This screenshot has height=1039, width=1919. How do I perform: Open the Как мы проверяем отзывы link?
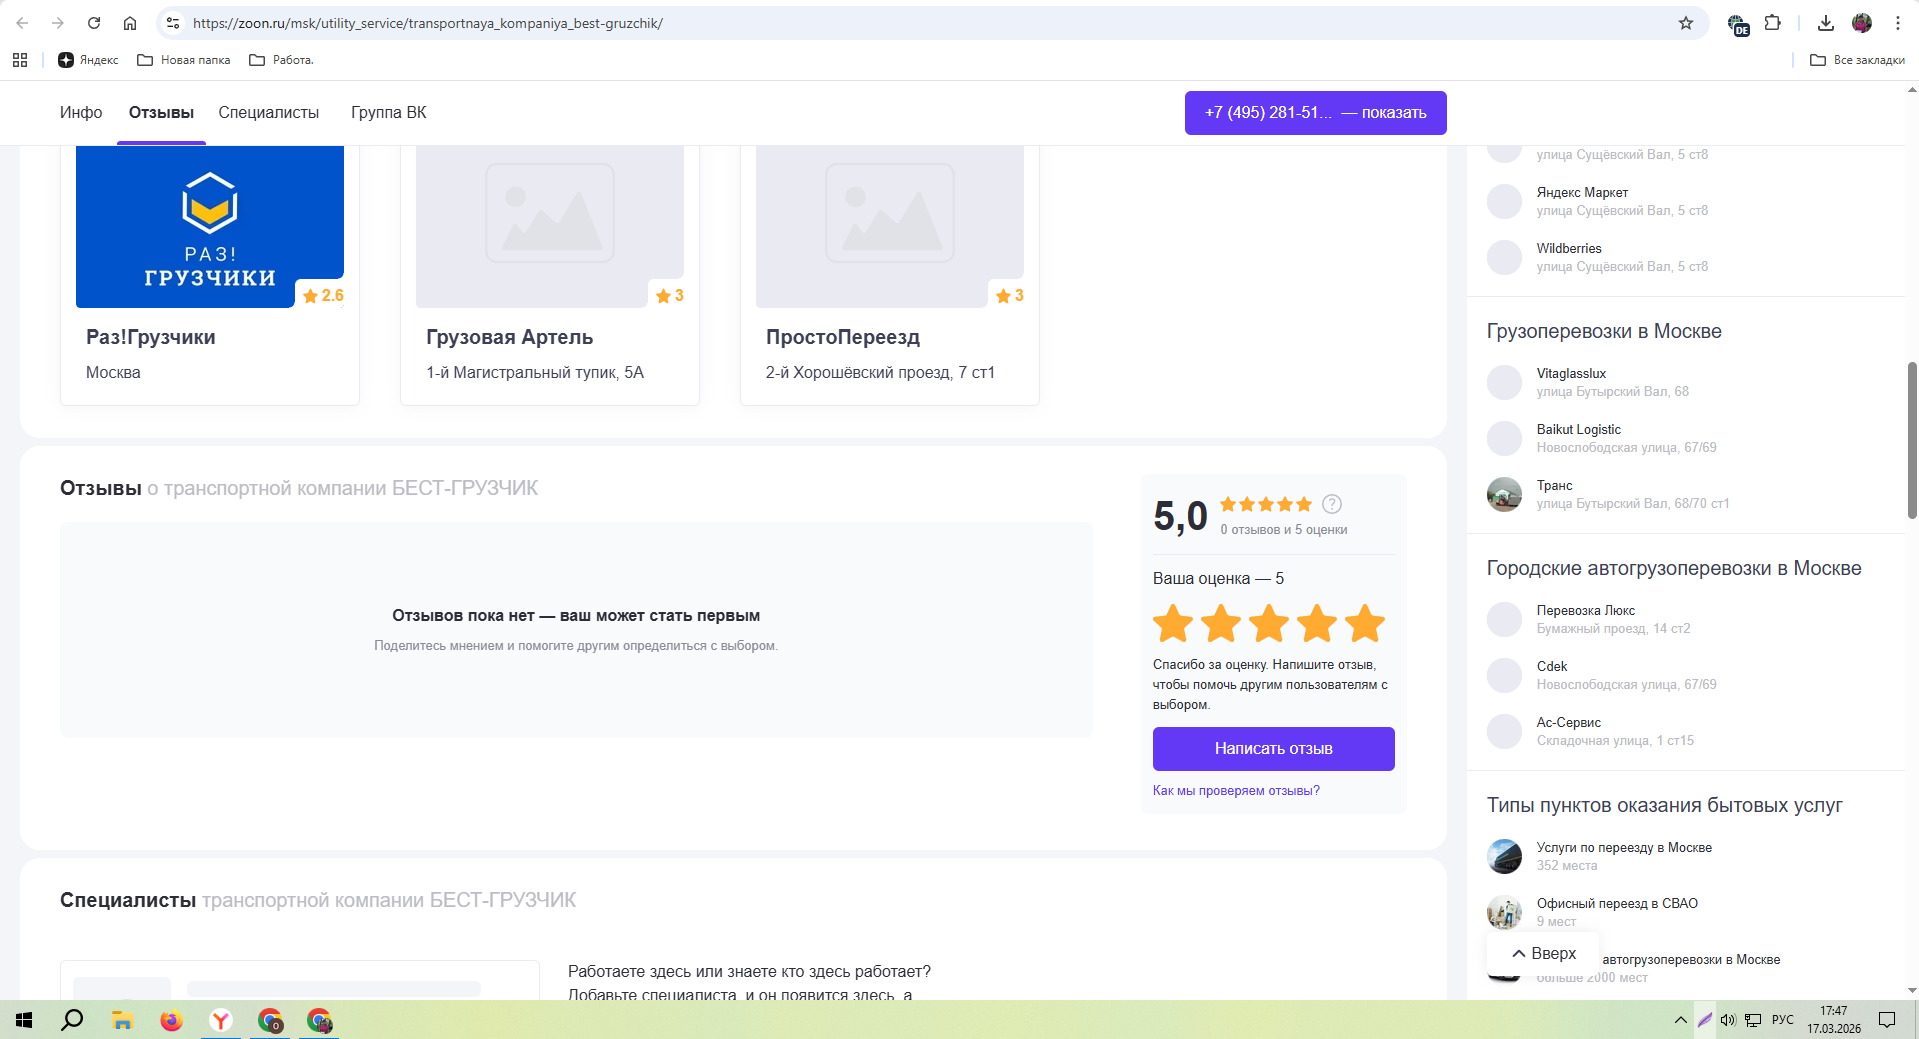tap(1236, 791)
